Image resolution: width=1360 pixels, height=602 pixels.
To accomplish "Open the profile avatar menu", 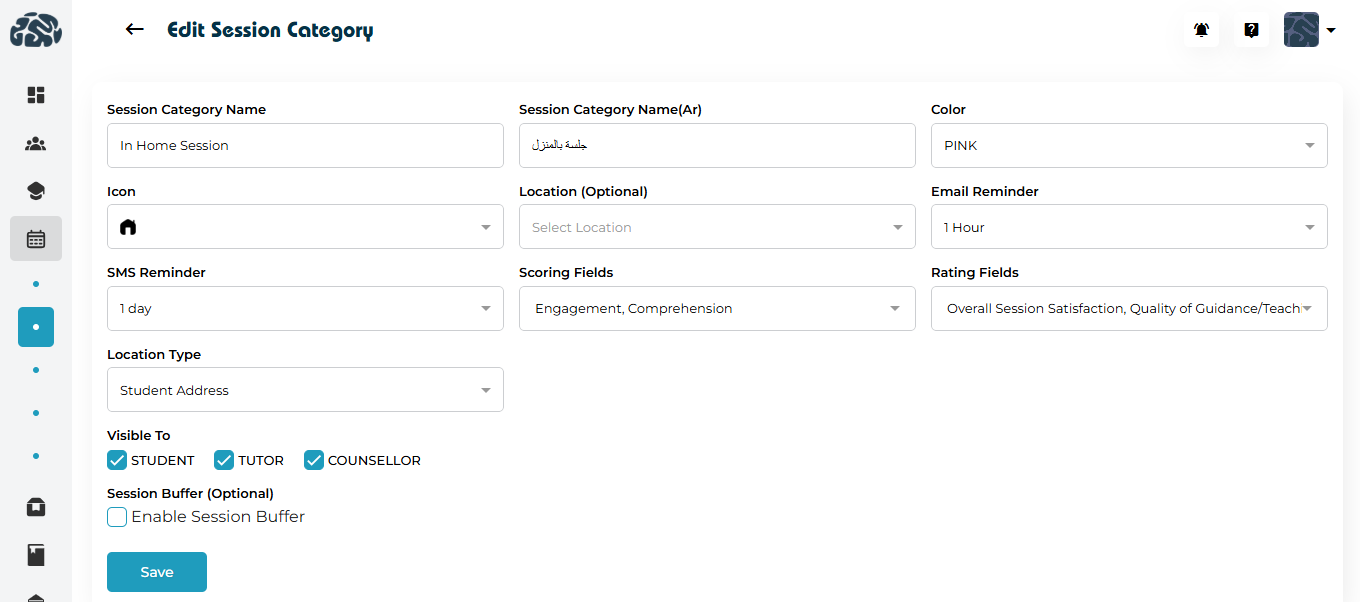I will 1308,30.
